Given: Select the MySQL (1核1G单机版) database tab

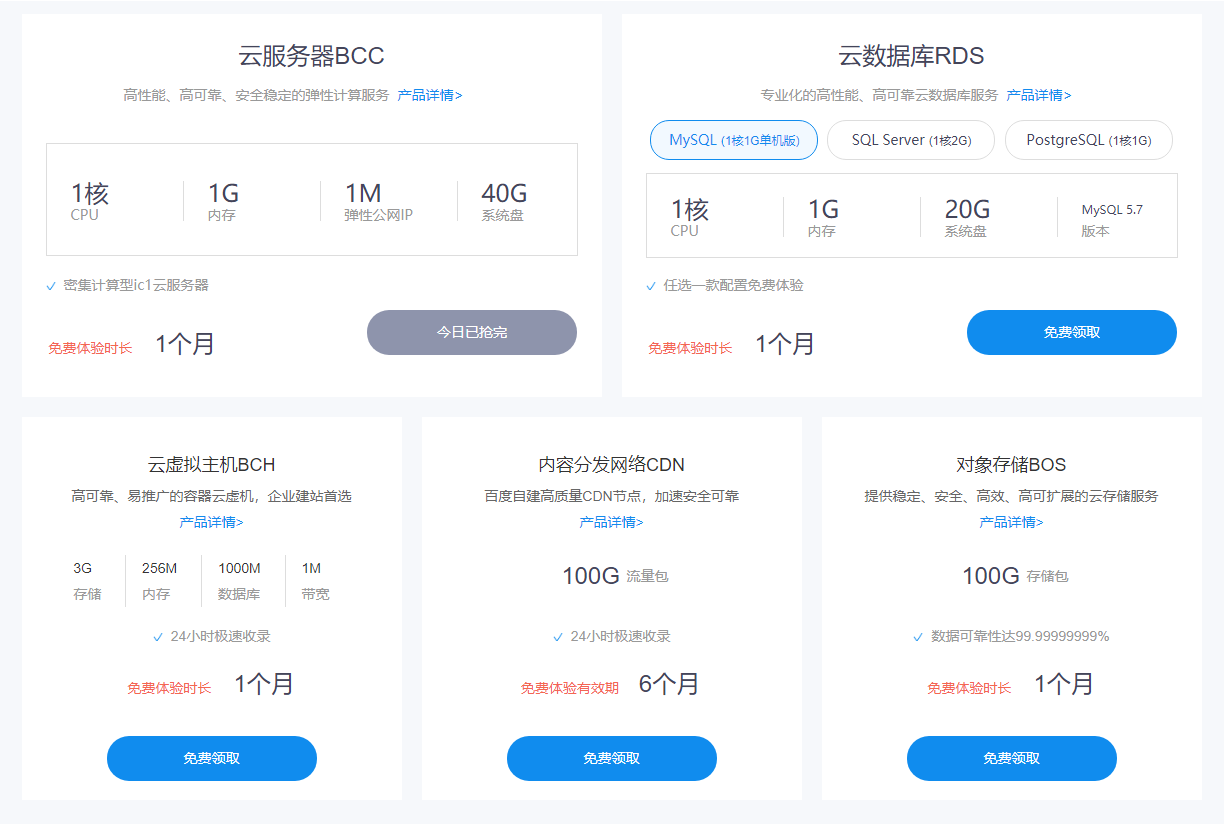Looking at the screenshot, I should (x=733, y=140).
